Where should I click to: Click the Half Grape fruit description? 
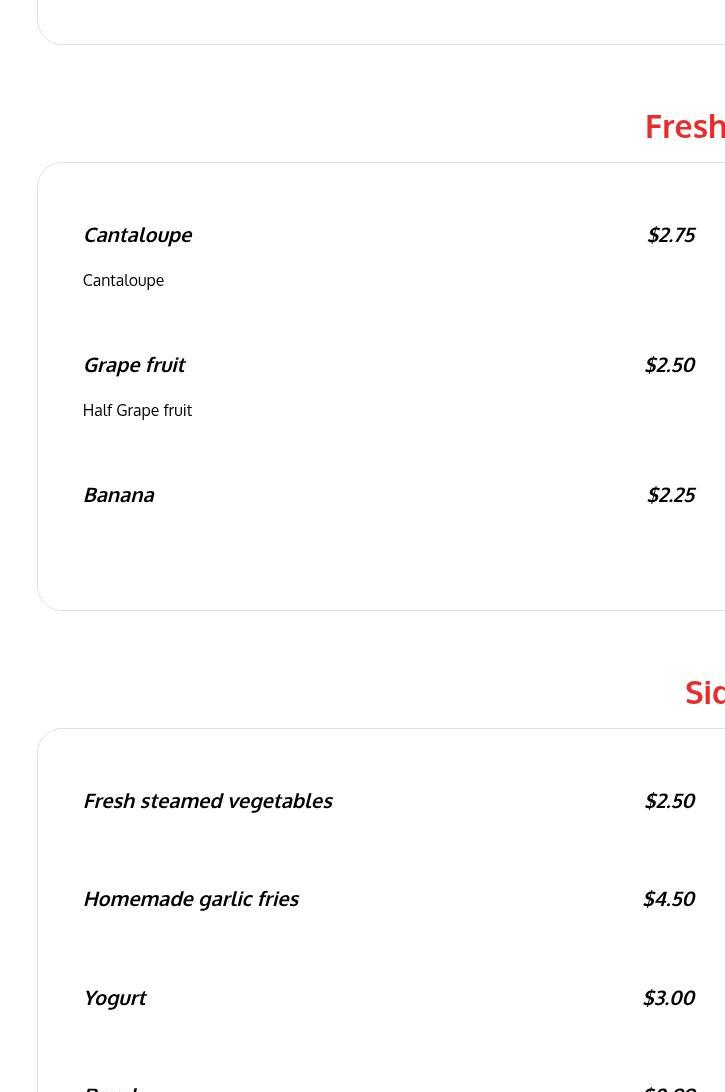click(x=137, y=410)
